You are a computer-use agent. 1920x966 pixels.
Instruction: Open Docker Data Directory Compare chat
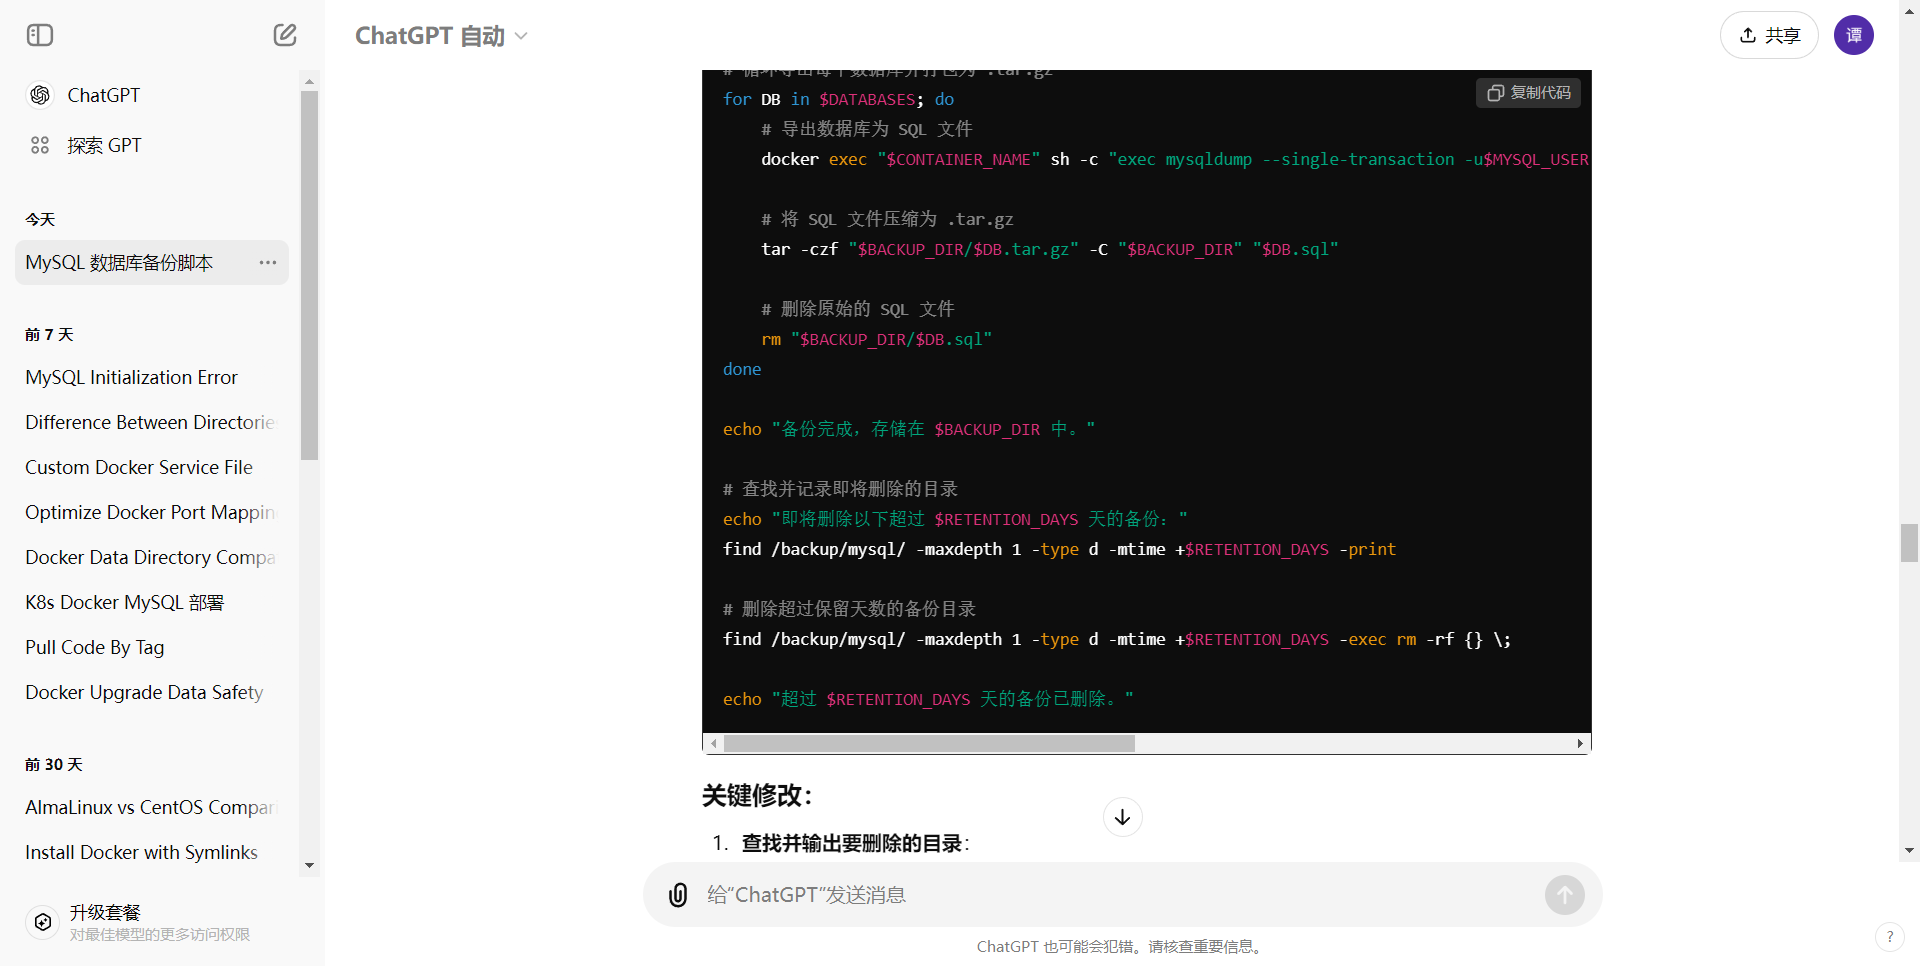[x=150, y=557]
